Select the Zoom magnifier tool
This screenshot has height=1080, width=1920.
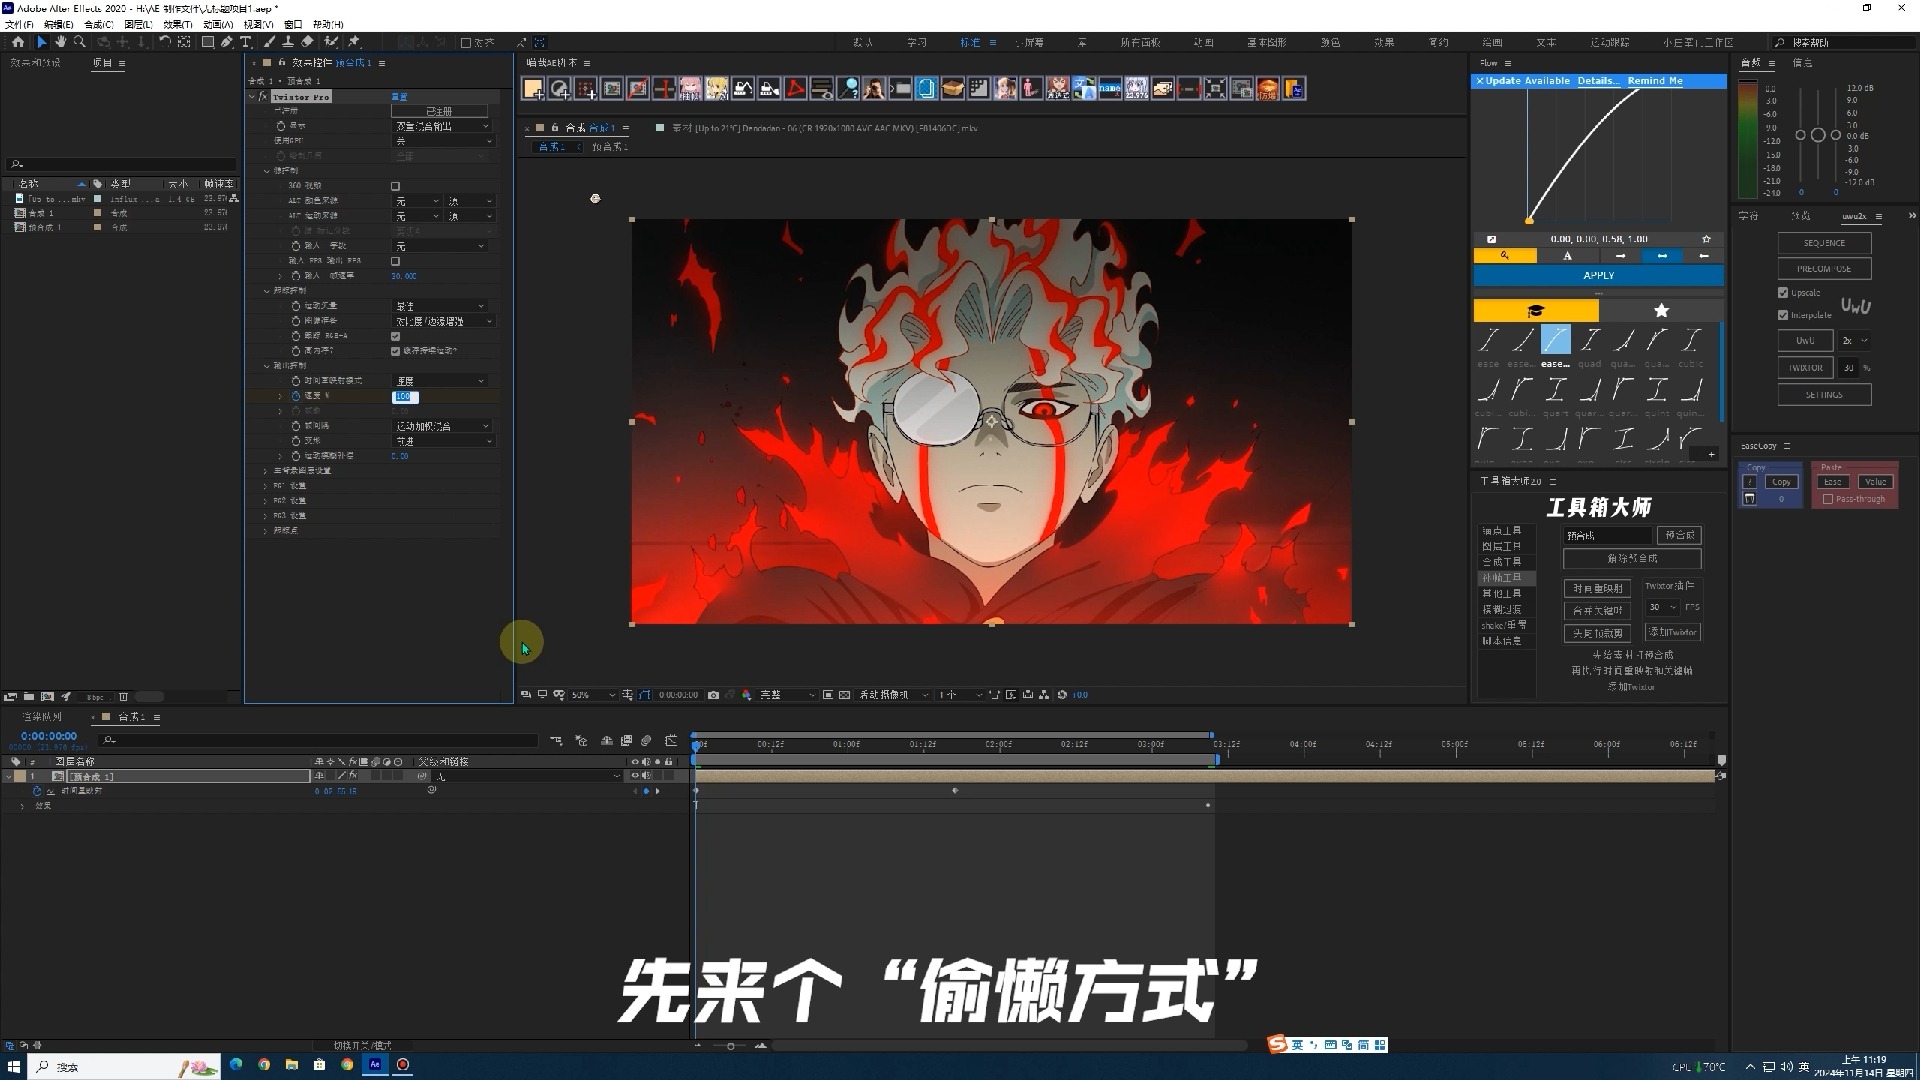[x=79, y=42]
